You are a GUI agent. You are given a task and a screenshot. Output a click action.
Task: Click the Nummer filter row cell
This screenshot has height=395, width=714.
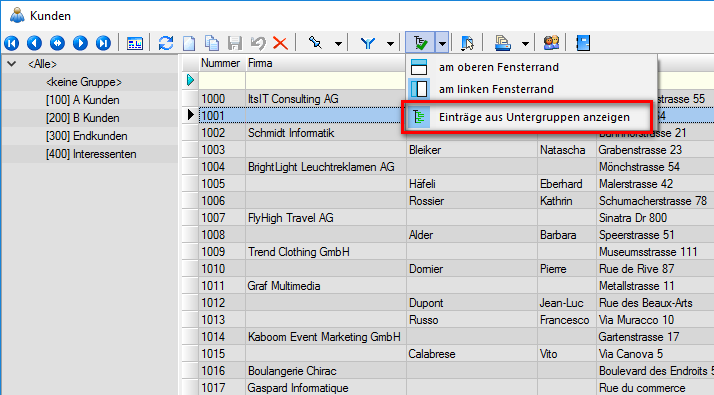(222, 80)
